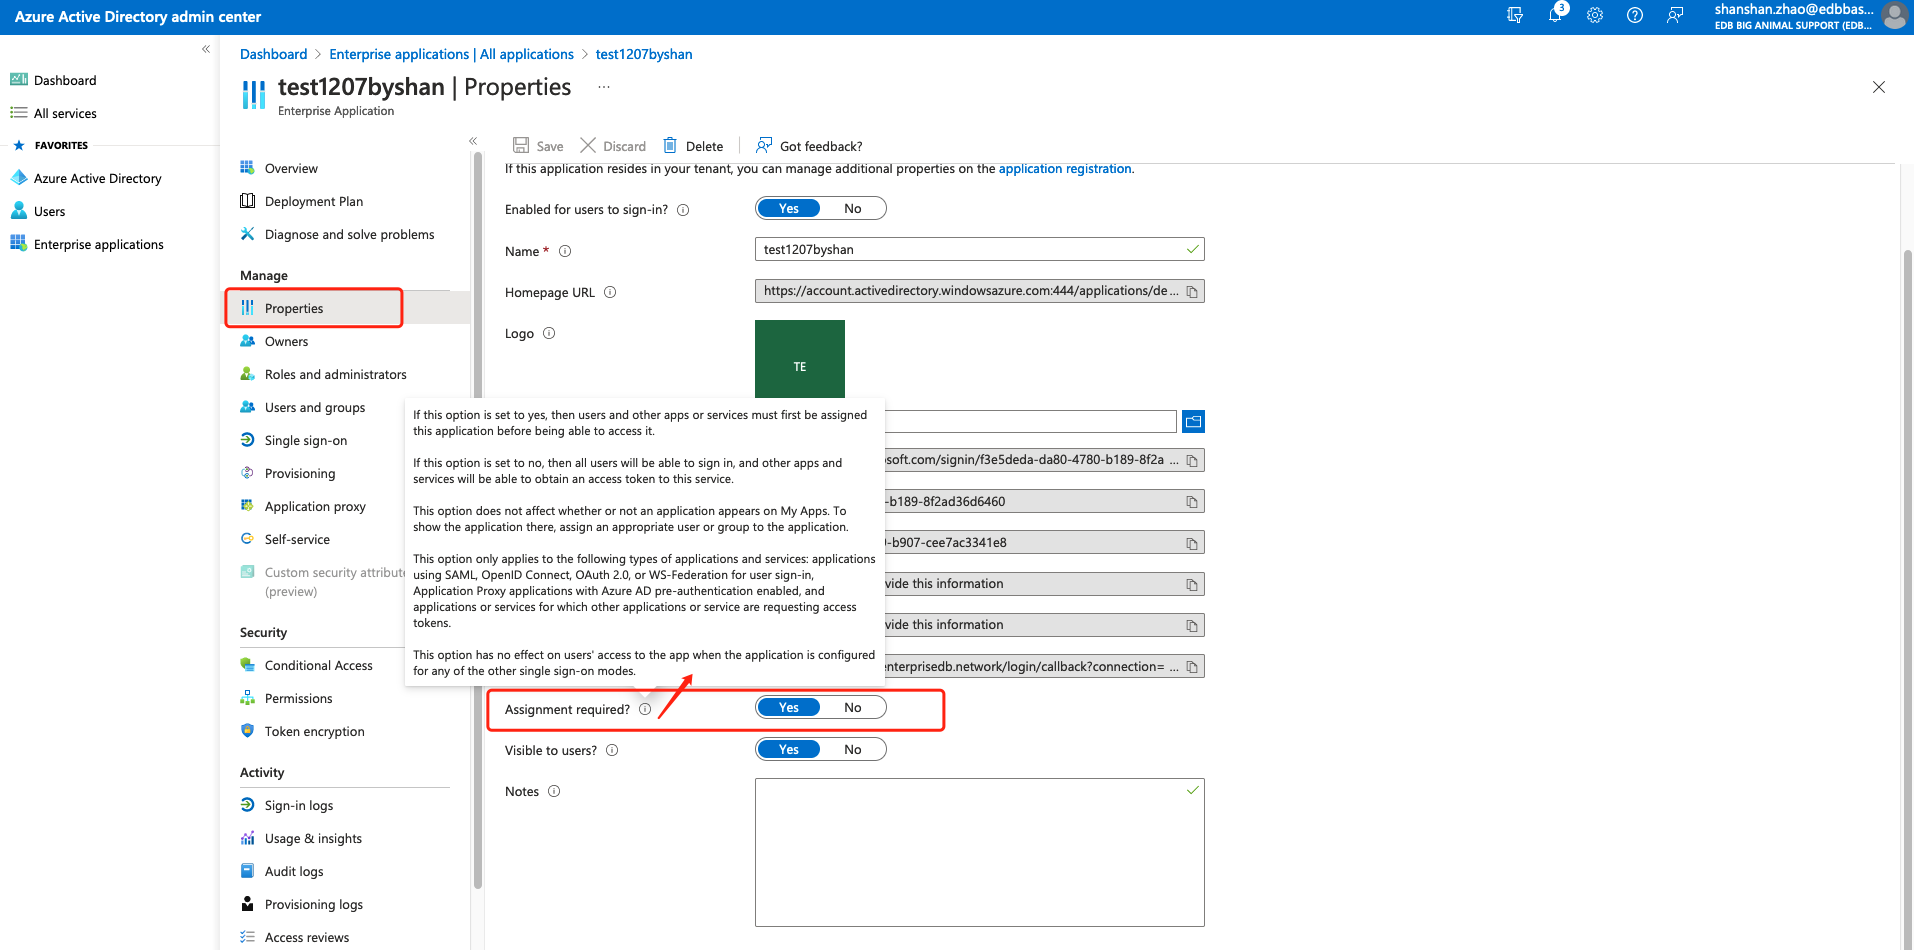Open Diagnose and solve problems
1914x950 pixels.
(349, 234)
